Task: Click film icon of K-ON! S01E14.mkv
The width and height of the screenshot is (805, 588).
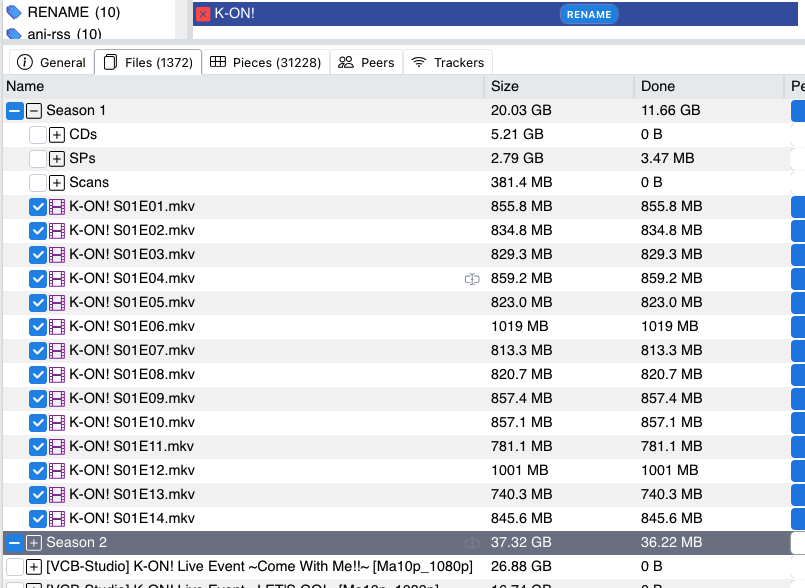Action: click(57, 519)
